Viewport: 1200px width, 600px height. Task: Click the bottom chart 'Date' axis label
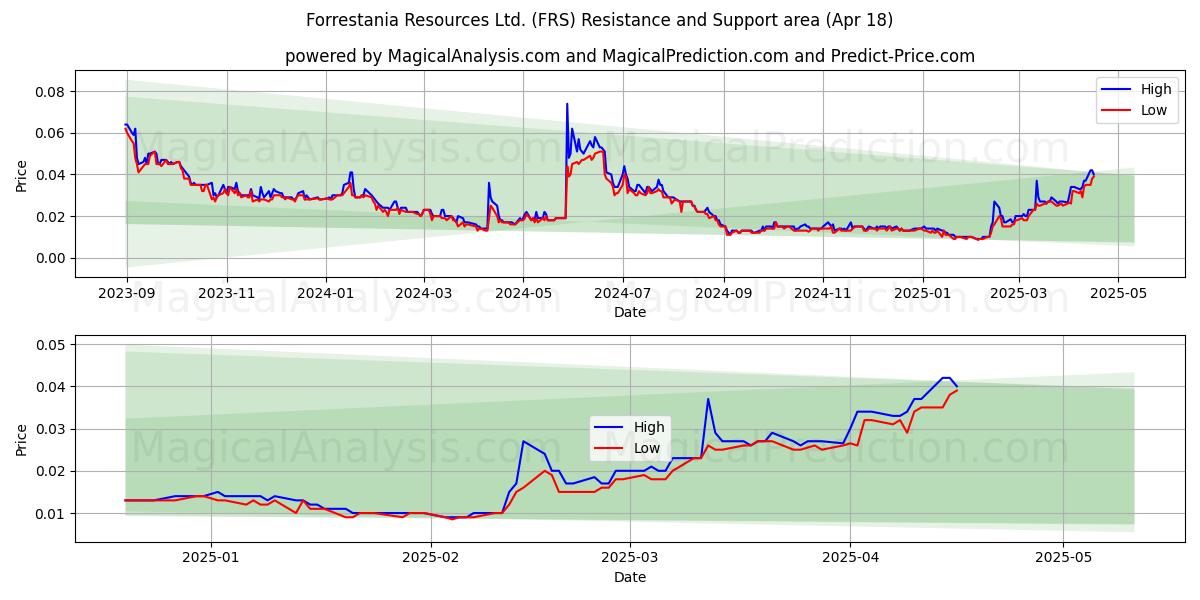click(630, 577)
